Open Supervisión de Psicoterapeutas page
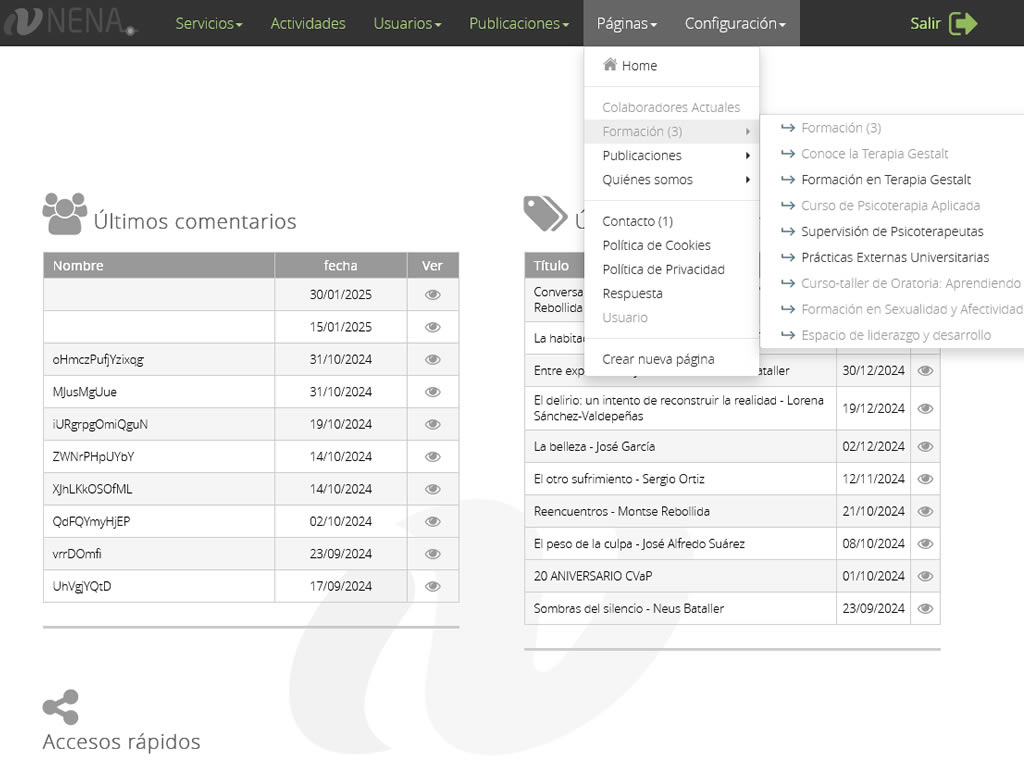Screen dimensions: 1024x768 (x=892, y=231)
